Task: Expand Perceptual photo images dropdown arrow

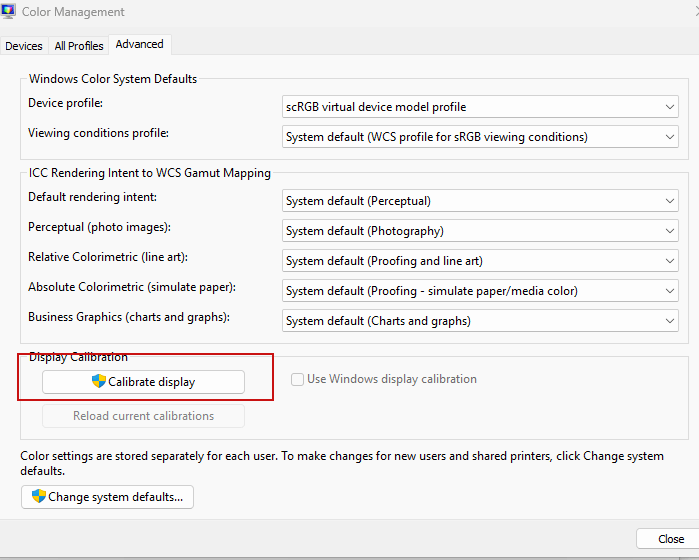Action: click(x=669, y=231)
